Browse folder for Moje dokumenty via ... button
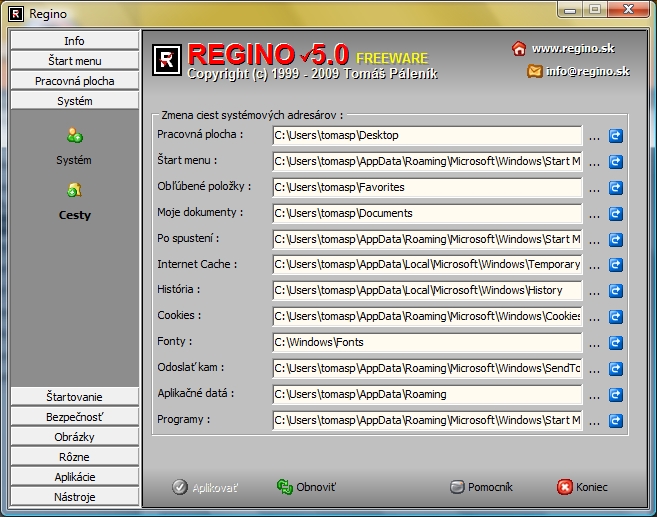The image size is (657, 517). coord(594,216)
